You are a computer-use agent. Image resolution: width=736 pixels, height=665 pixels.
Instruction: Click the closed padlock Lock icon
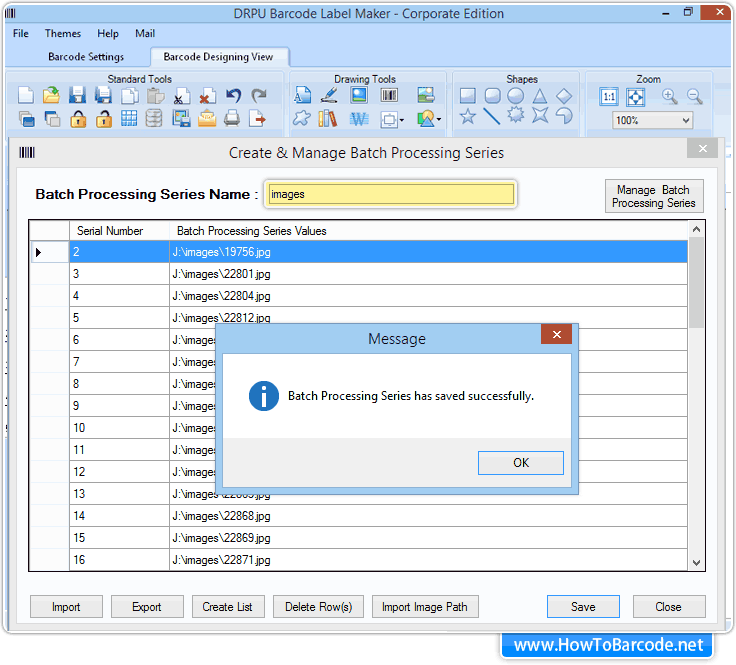pyautogui.click(x=78, y=119)
